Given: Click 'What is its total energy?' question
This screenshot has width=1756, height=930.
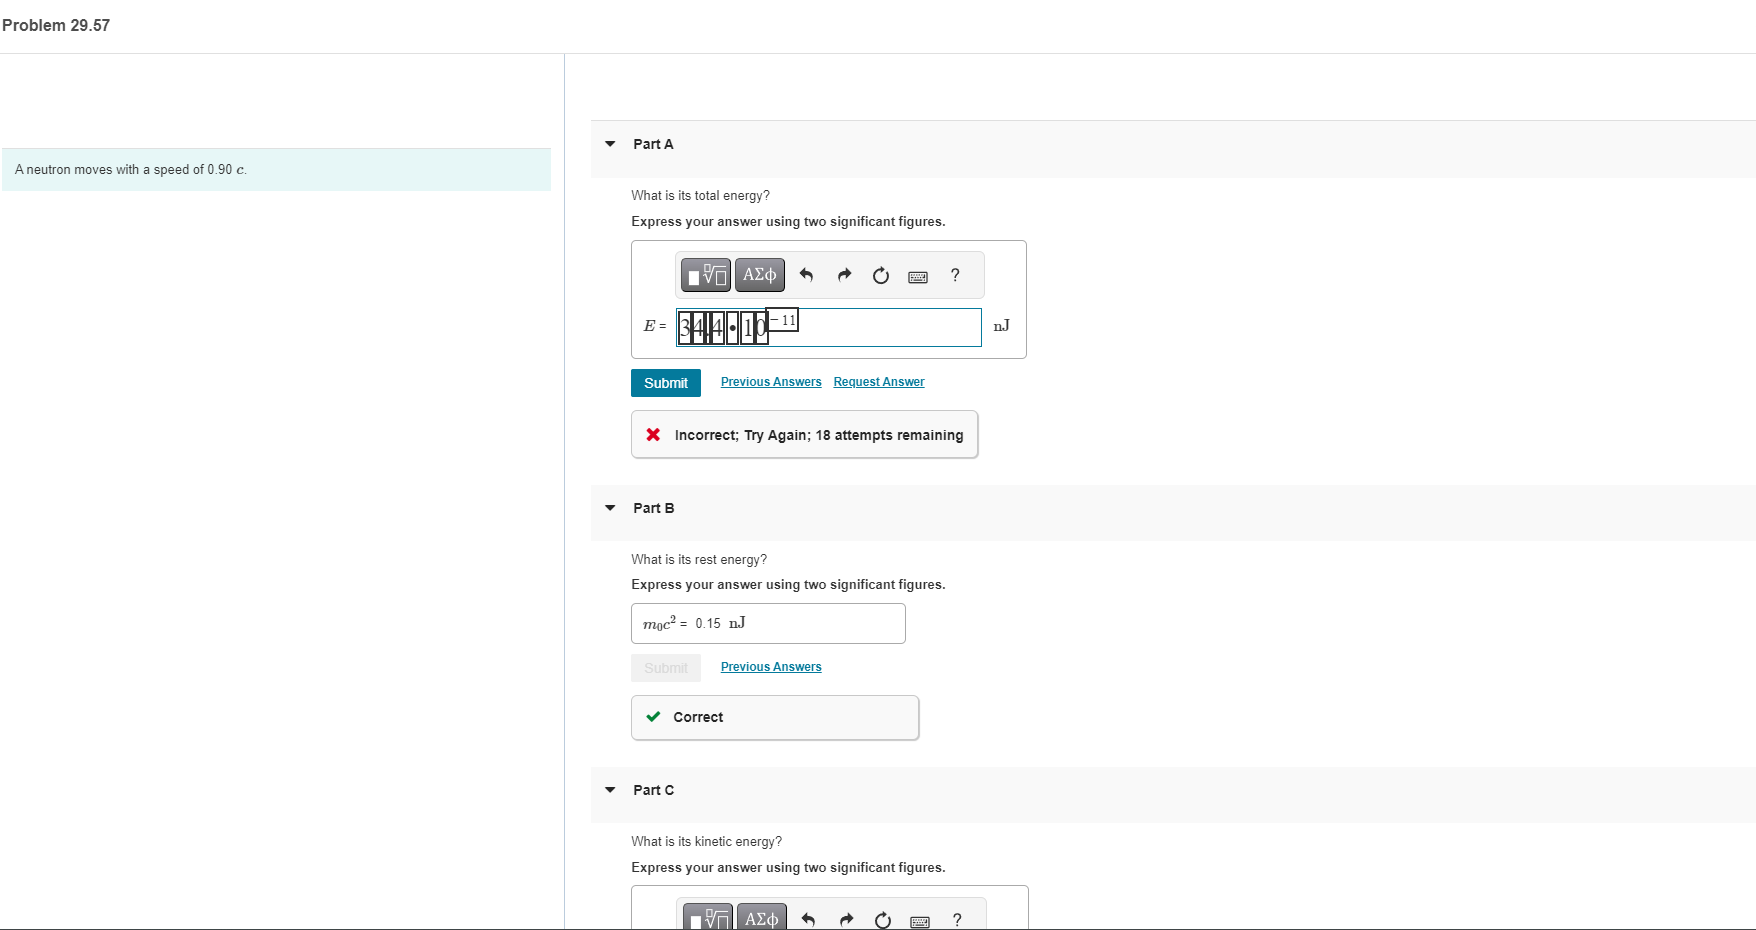Looking at the screenshot, I should 700,196.
